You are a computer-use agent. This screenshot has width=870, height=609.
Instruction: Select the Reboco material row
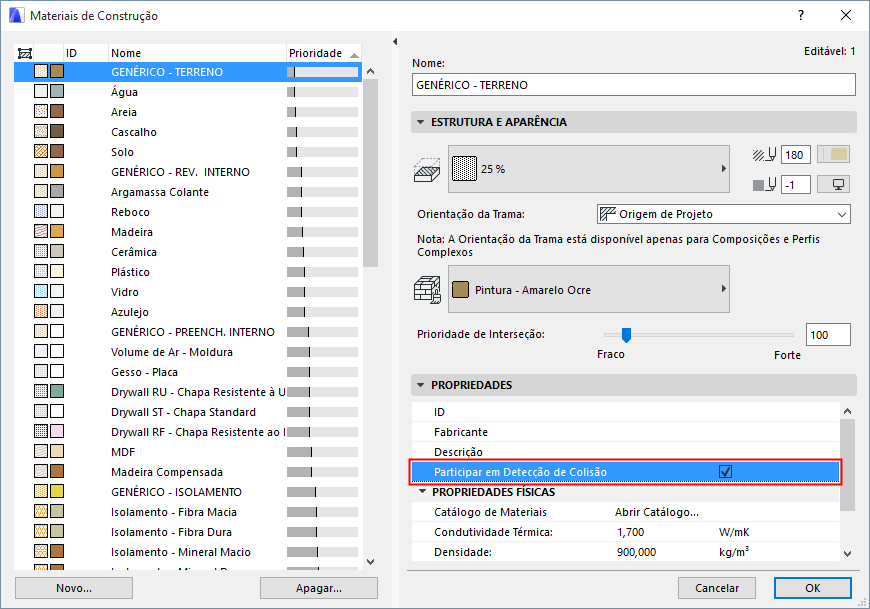188,212
